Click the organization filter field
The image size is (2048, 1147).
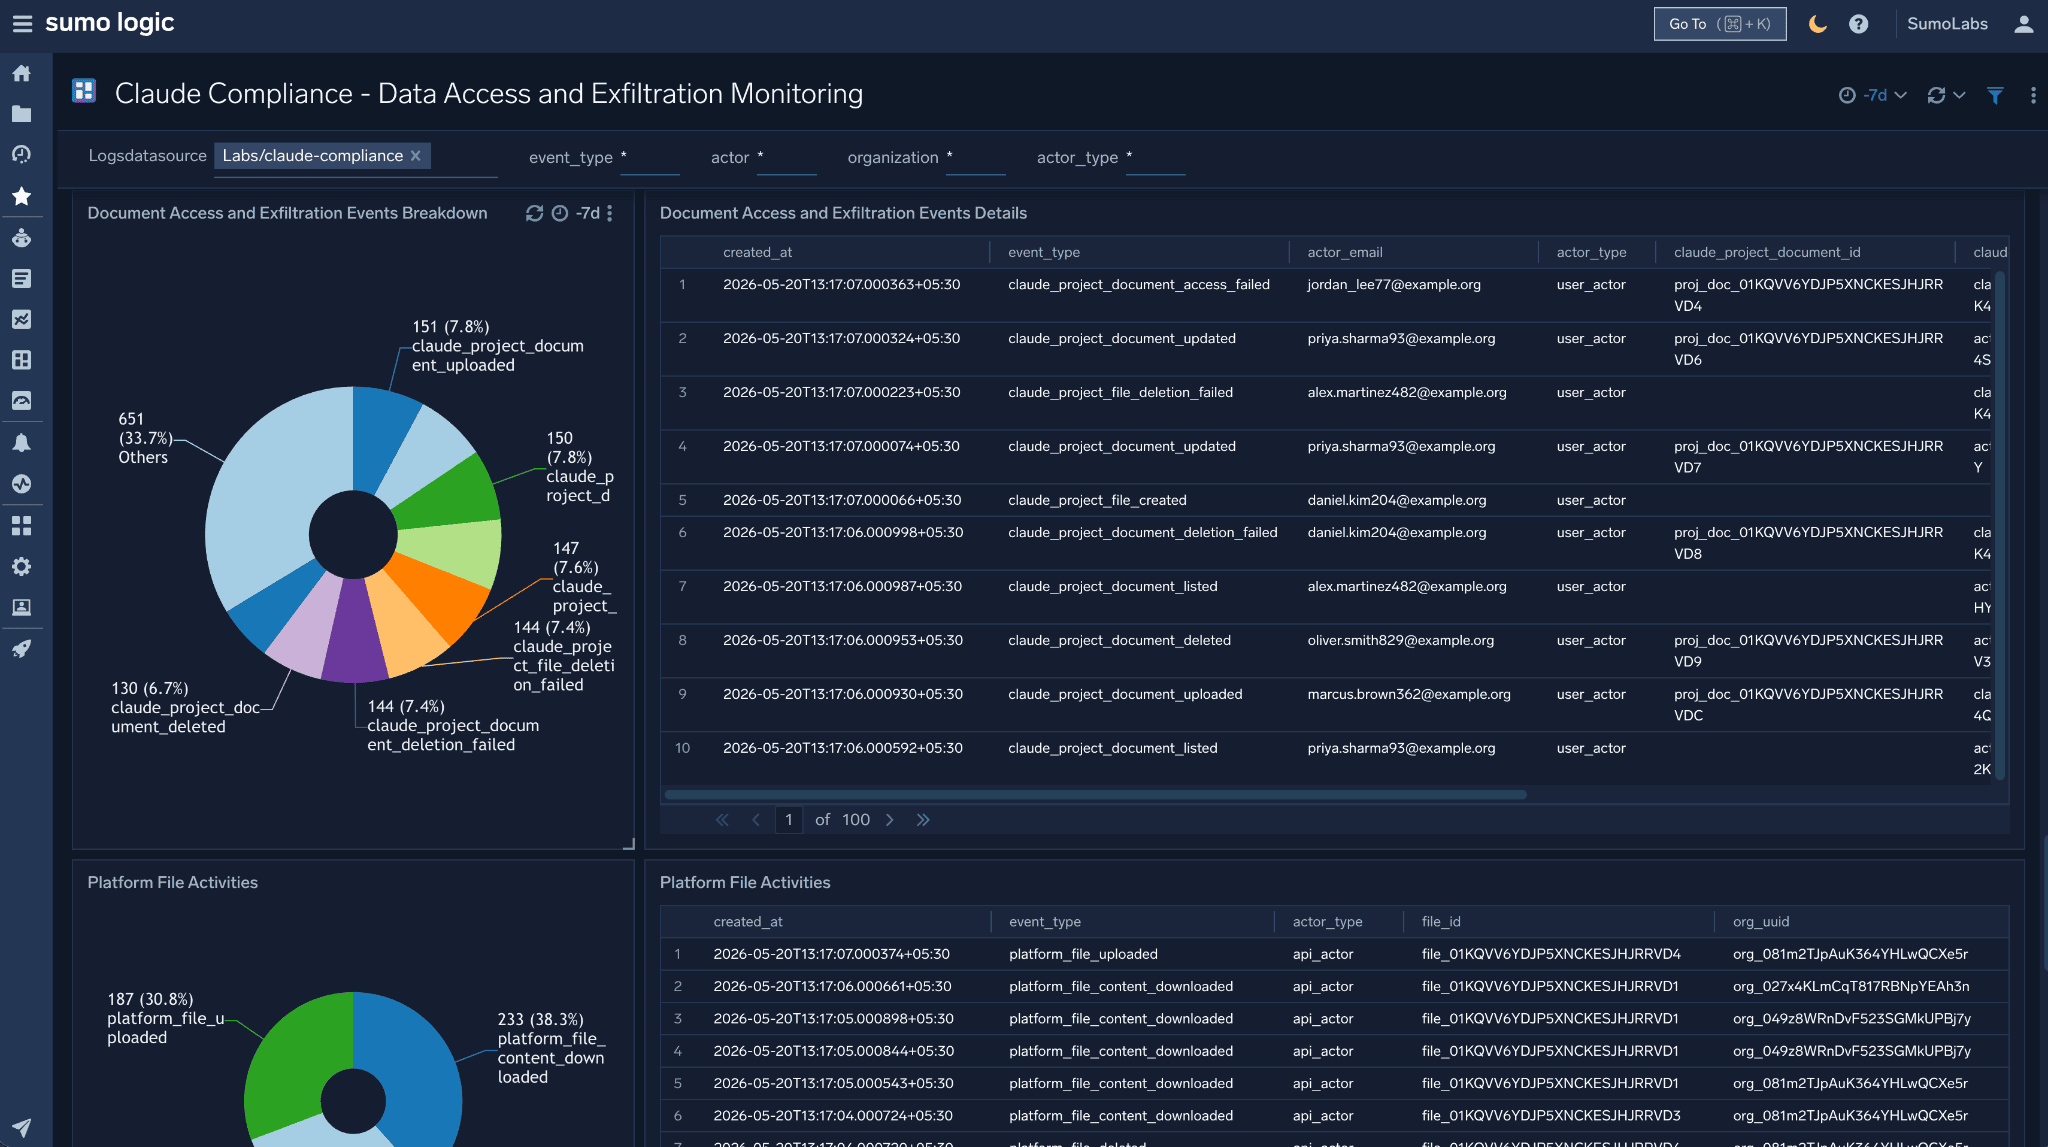(x=975, y=158)
